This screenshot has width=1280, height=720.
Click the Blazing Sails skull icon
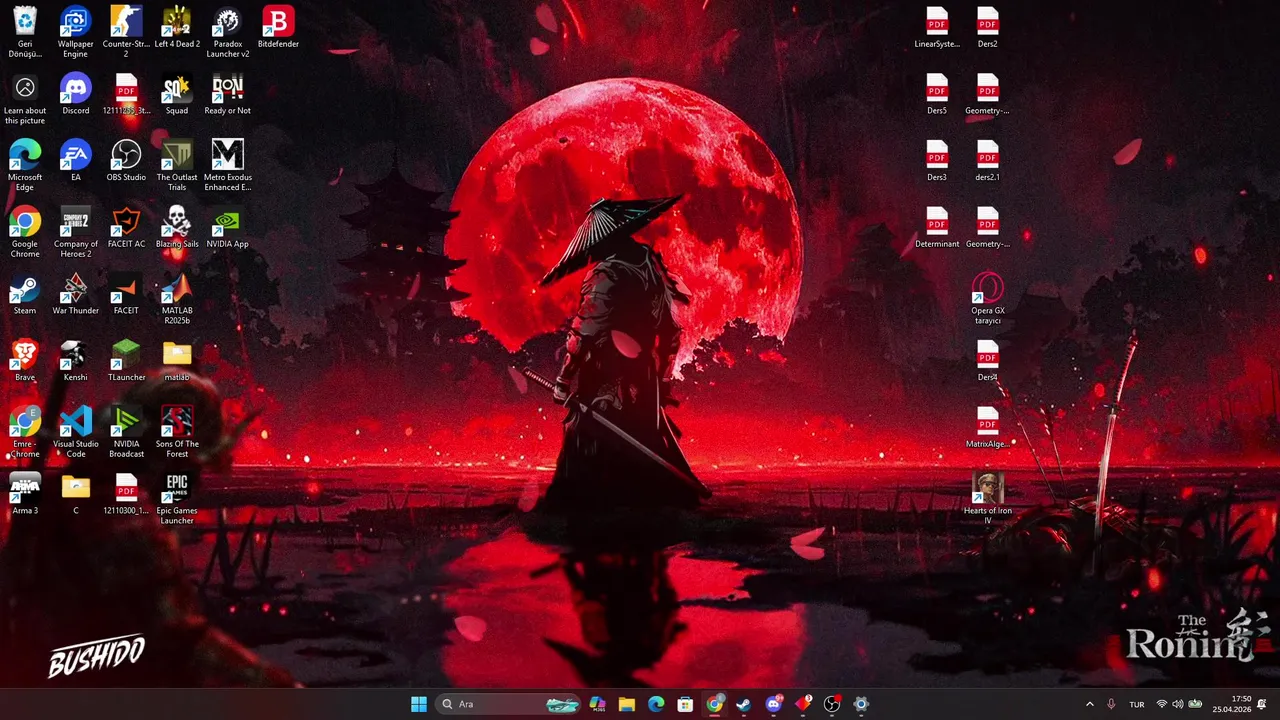click(x=177, y=228)
